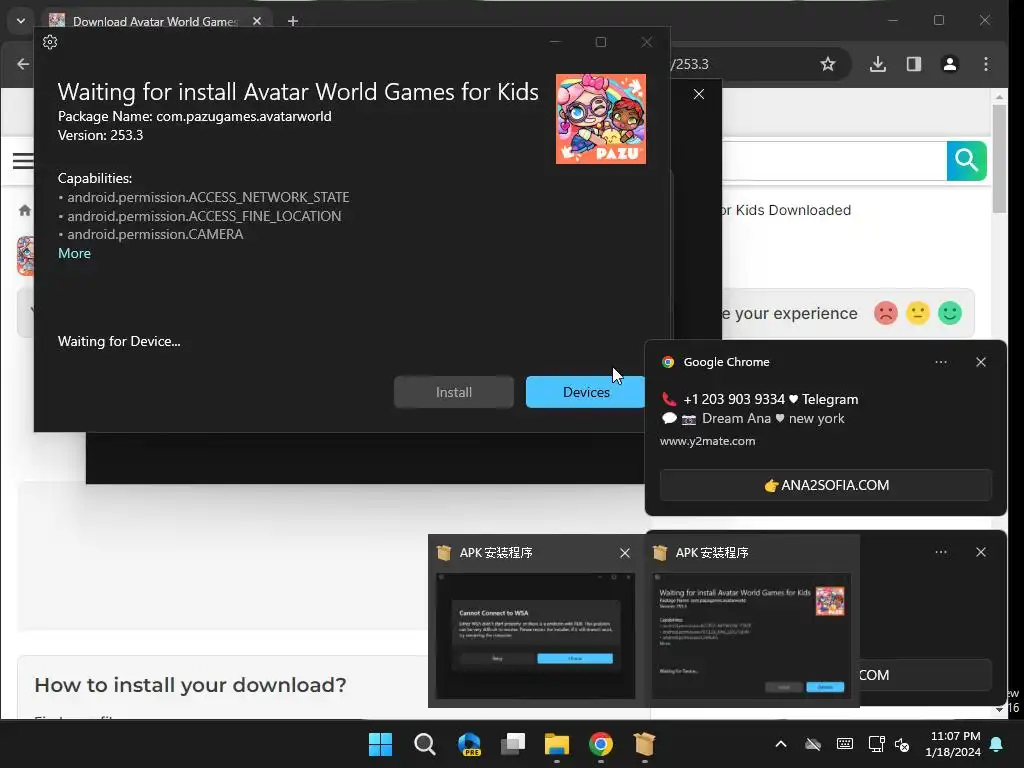This screenshot has width=1024, height=768.
Task: Go back in Chrome
Action: point(24,64)
